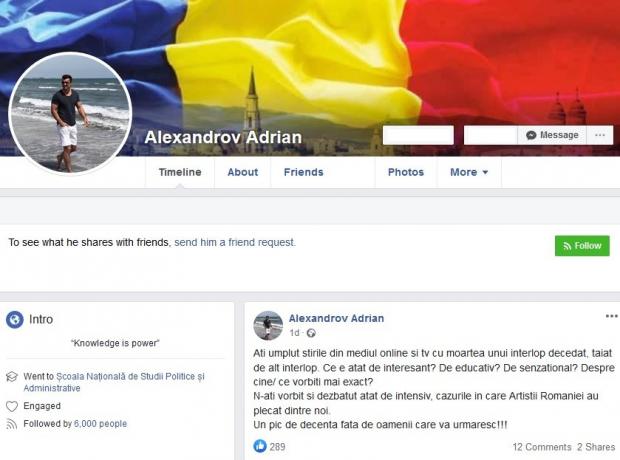Image resolution: width=620 pixels, height=460 pixels.
Task: Open the three-dots menu beside Message
Action: [x=600, y=135]
